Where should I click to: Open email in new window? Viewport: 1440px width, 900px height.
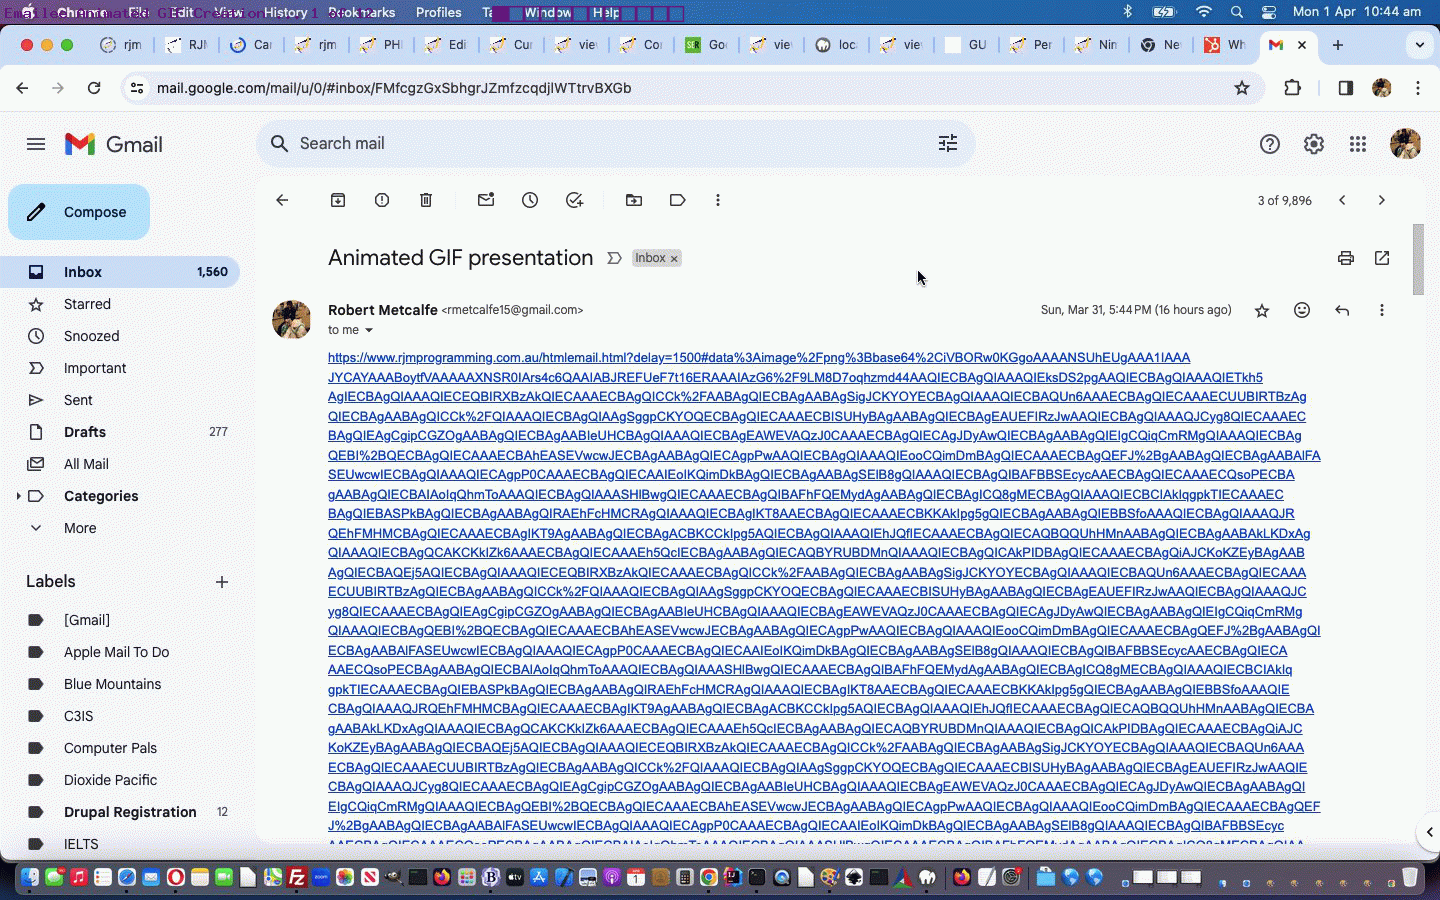1382,258
